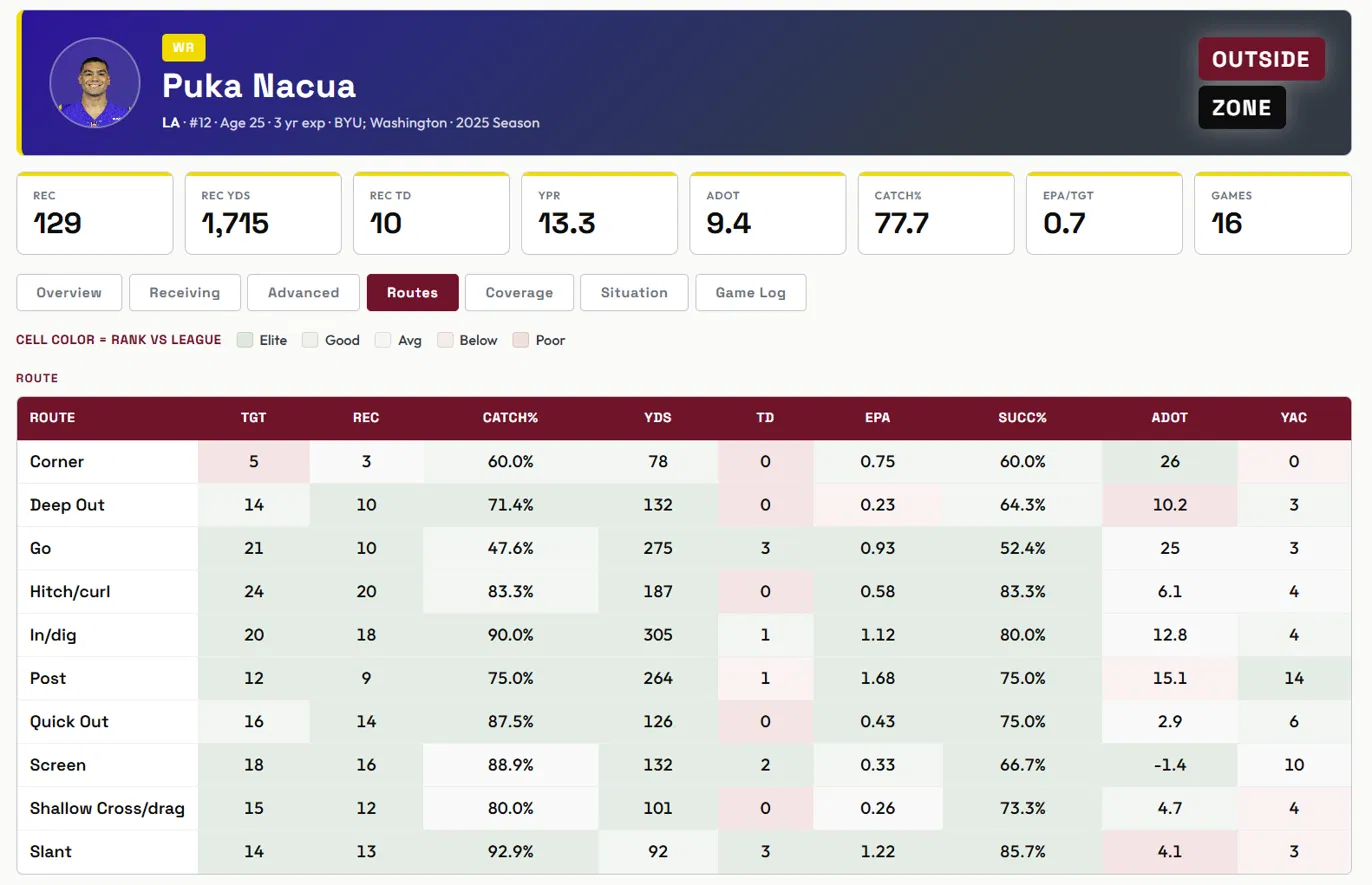
Task: Click the Good legend color swatch
Action: [x=310, y=340]
